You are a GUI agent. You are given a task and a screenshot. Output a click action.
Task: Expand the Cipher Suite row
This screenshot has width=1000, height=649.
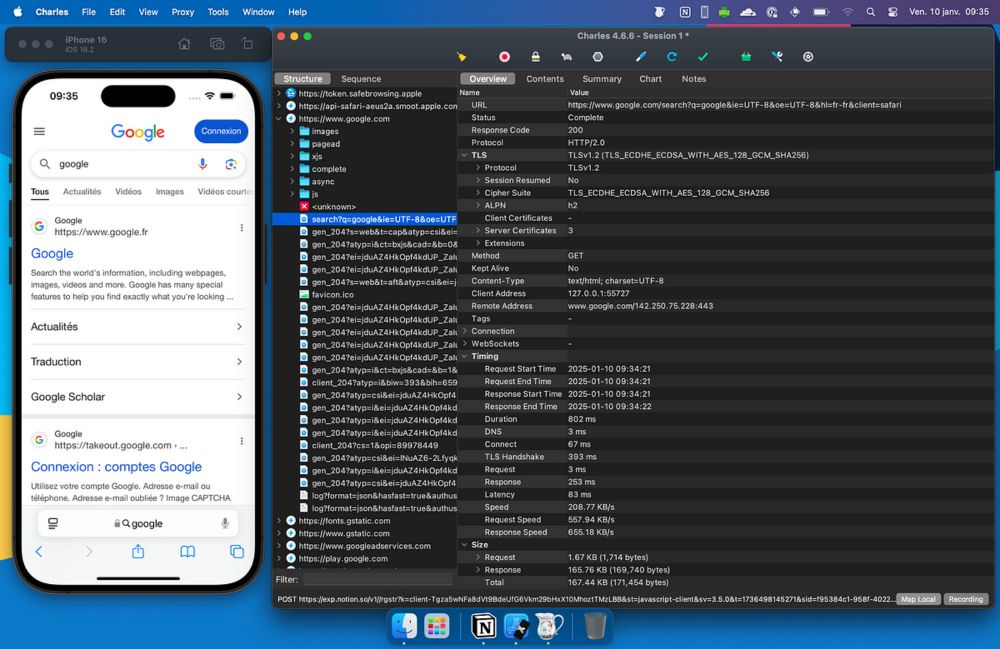pos(478,193)
